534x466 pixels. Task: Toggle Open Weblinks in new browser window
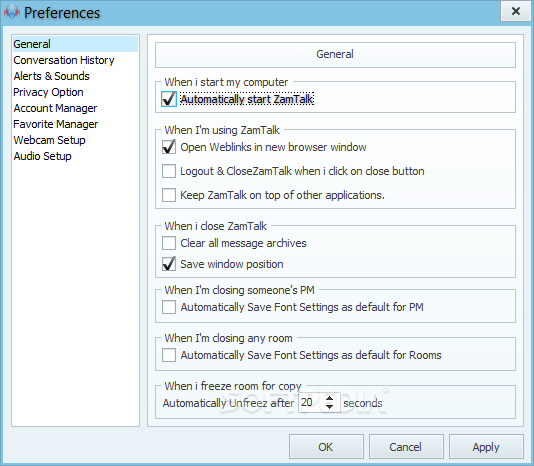(x=169, y=147)
